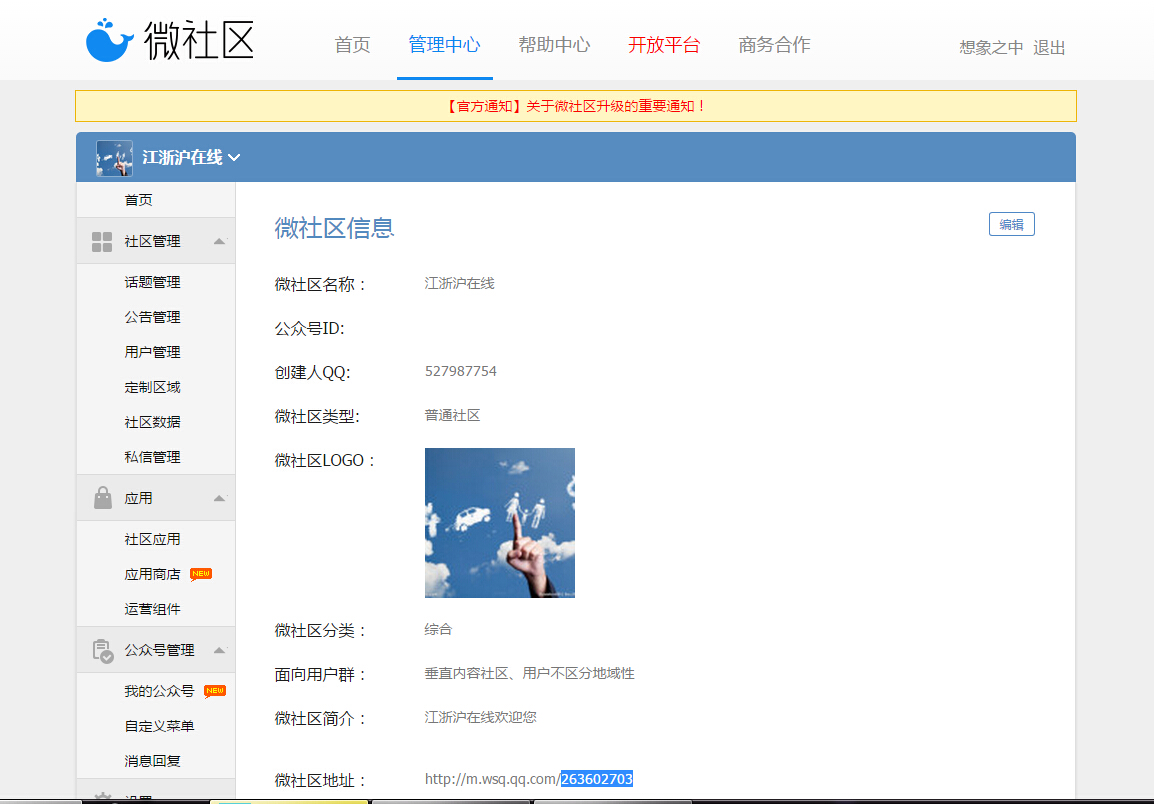The width and height of the screenshot is (1154, 804).
Task: Click the community type value 普通社区
Action: click(x=453, y=415)
